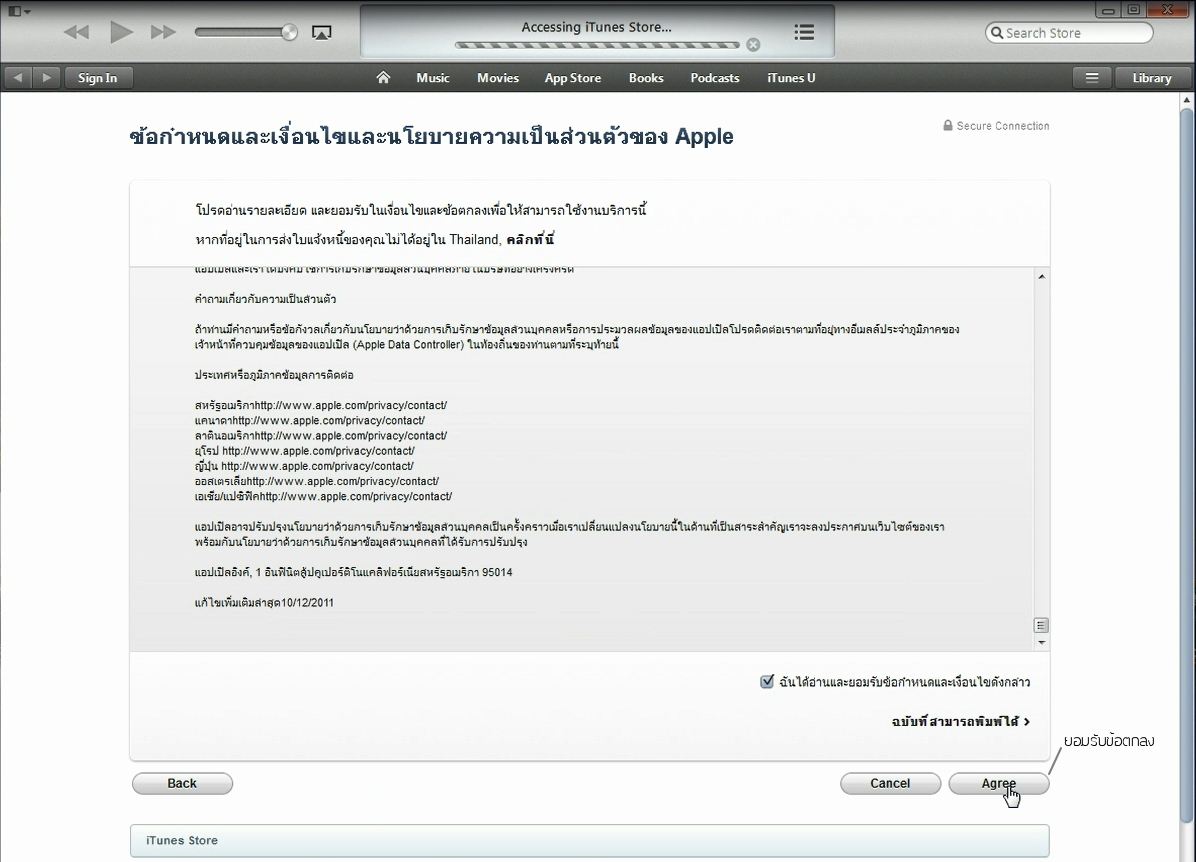This screenshot has height=862, width=1196.
Task: Close the iTunes window
Action: coord(1167,10)
